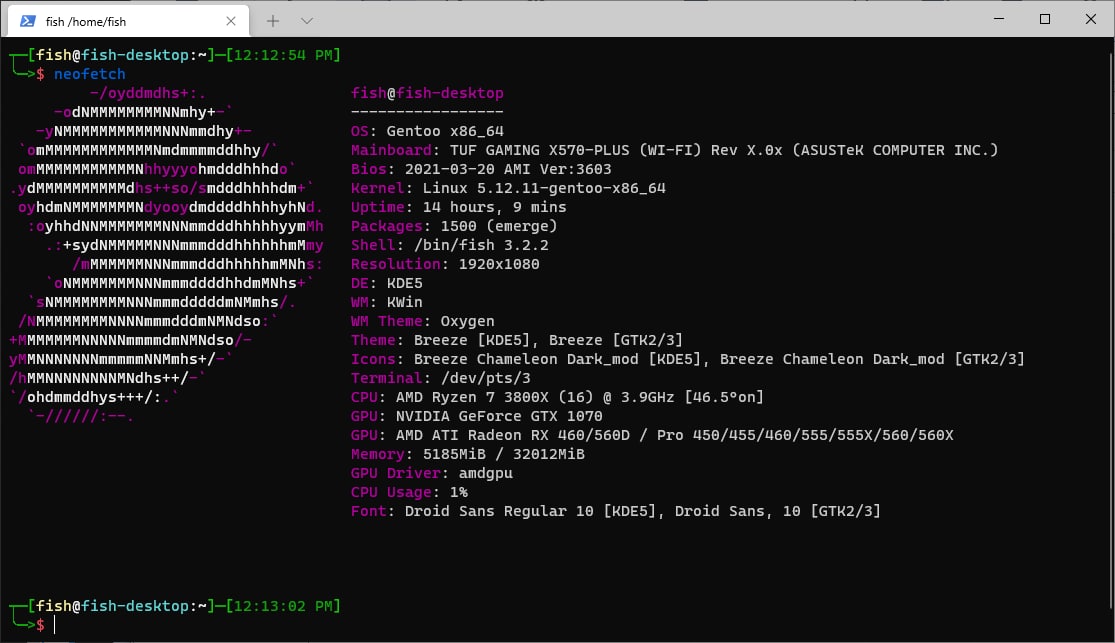Select the fish /home/fish tab
This screenshot has width=1115, height=643.
[128, 21]
